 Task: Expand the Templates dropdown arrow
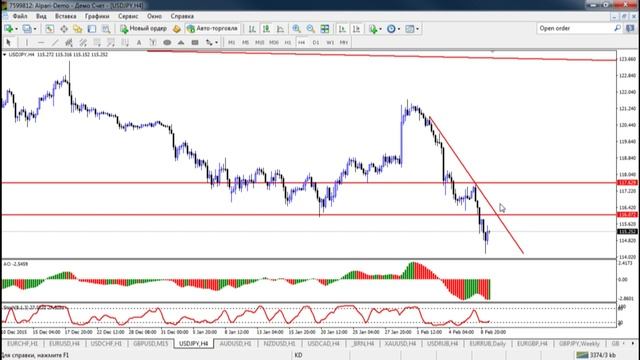point(417,29)
